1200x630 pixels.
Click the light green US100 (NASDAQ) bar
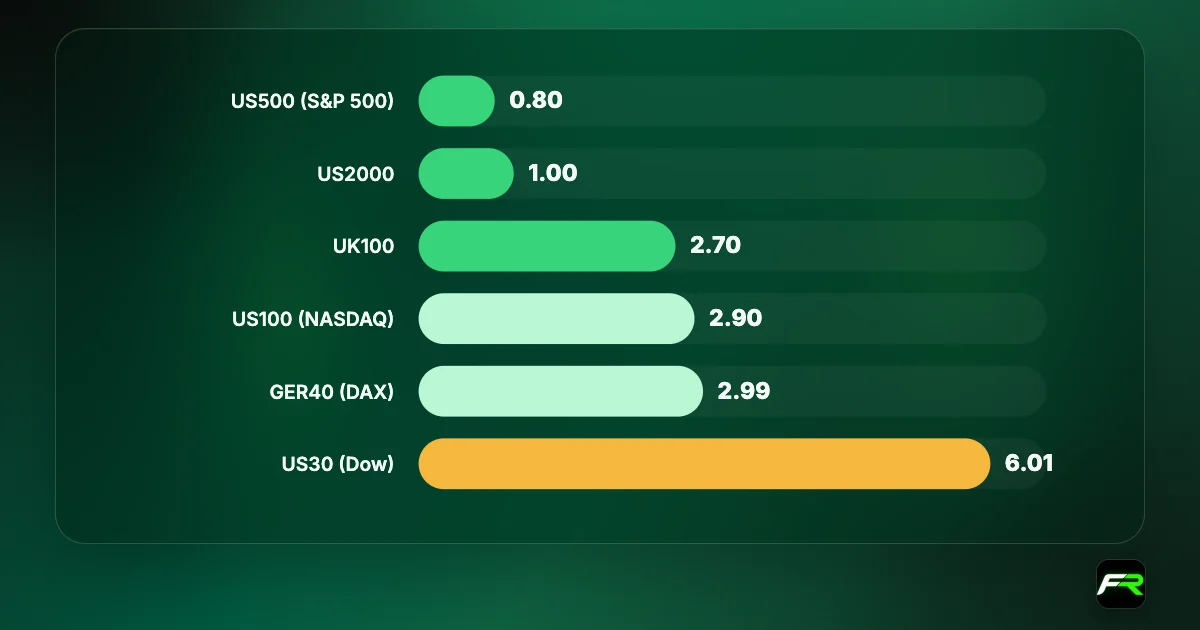click(556, 318)
